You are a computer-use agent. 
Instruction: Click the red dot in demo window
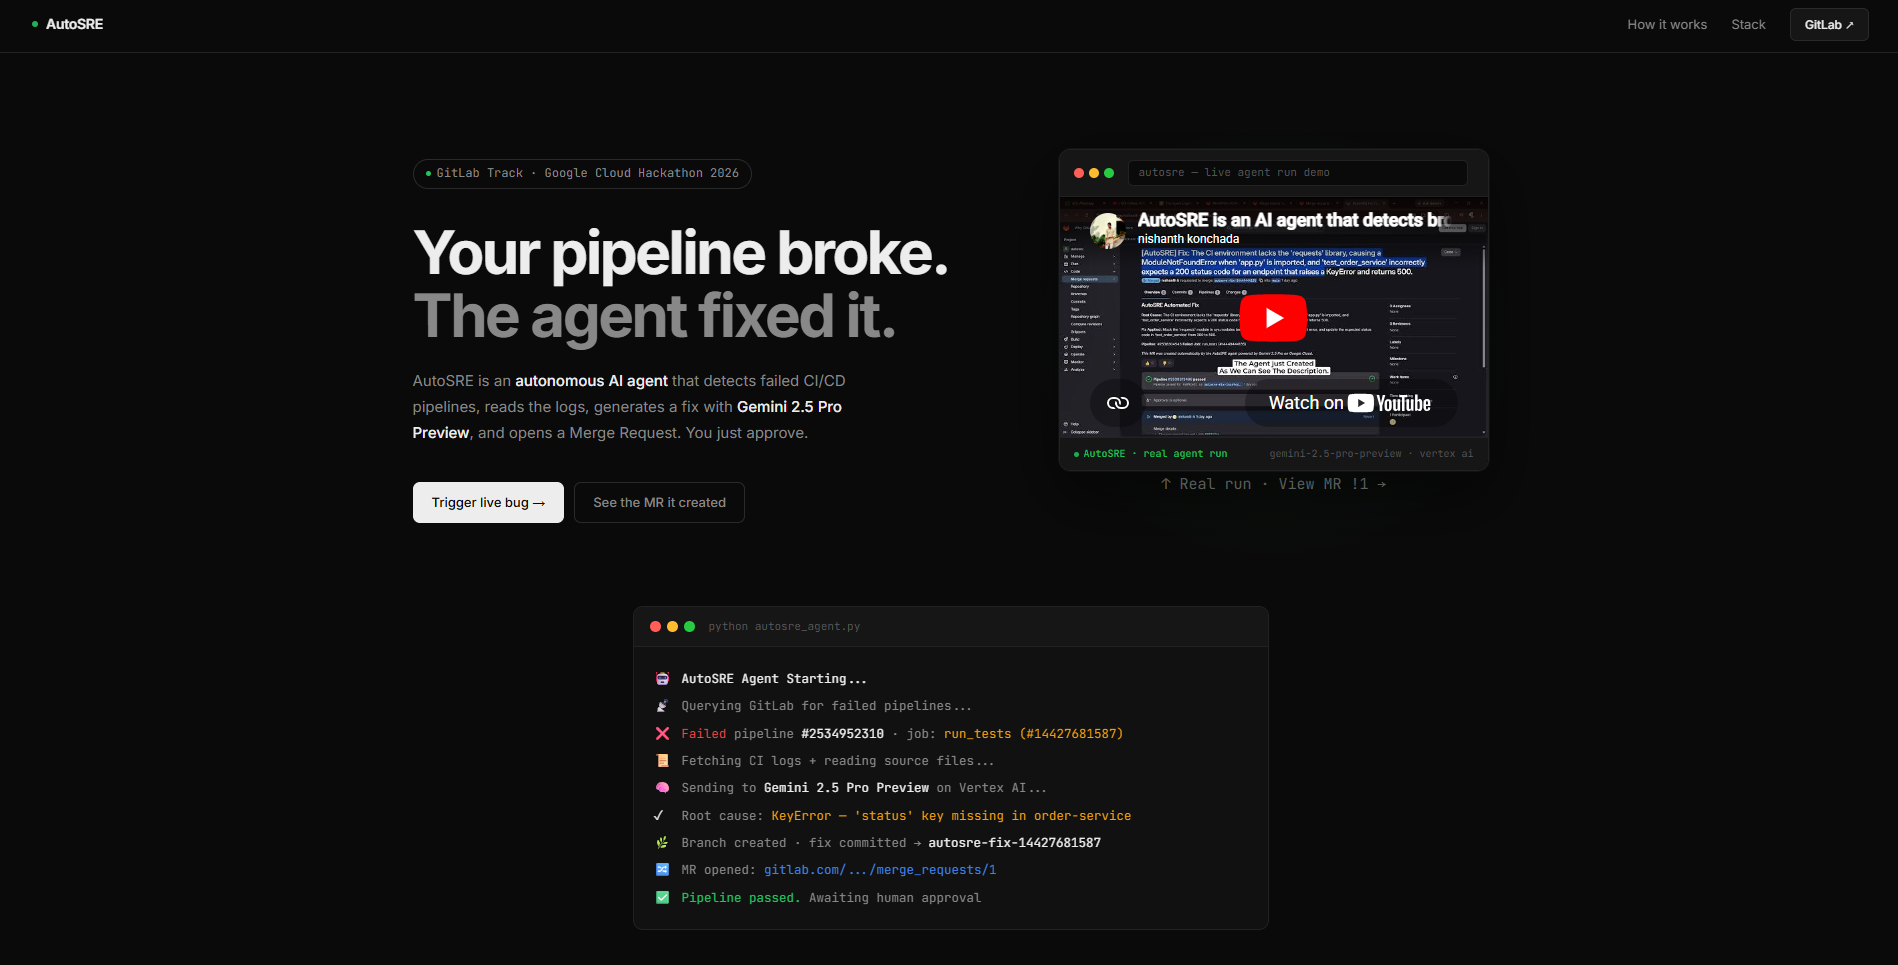(x=1079, y=173)
